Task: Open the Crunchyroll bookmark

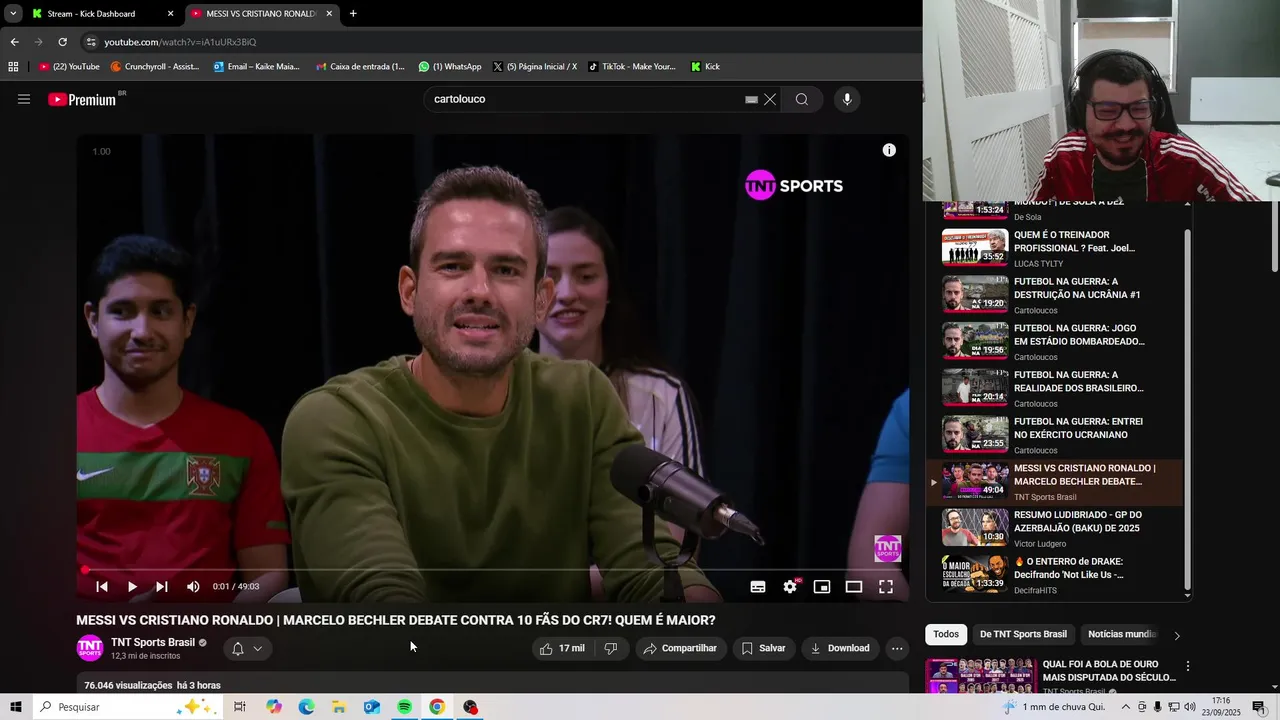Action: [155, 67]
